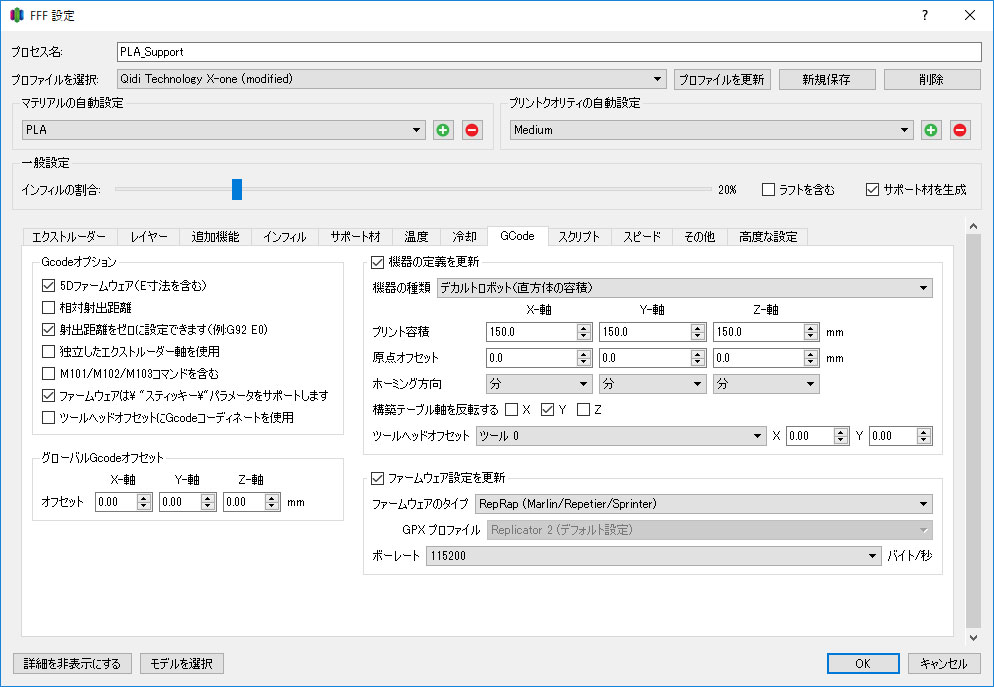The image size is (994, 687).
Task: Toggle サポート材を生成 checkbox
Action: coord(872,189)
